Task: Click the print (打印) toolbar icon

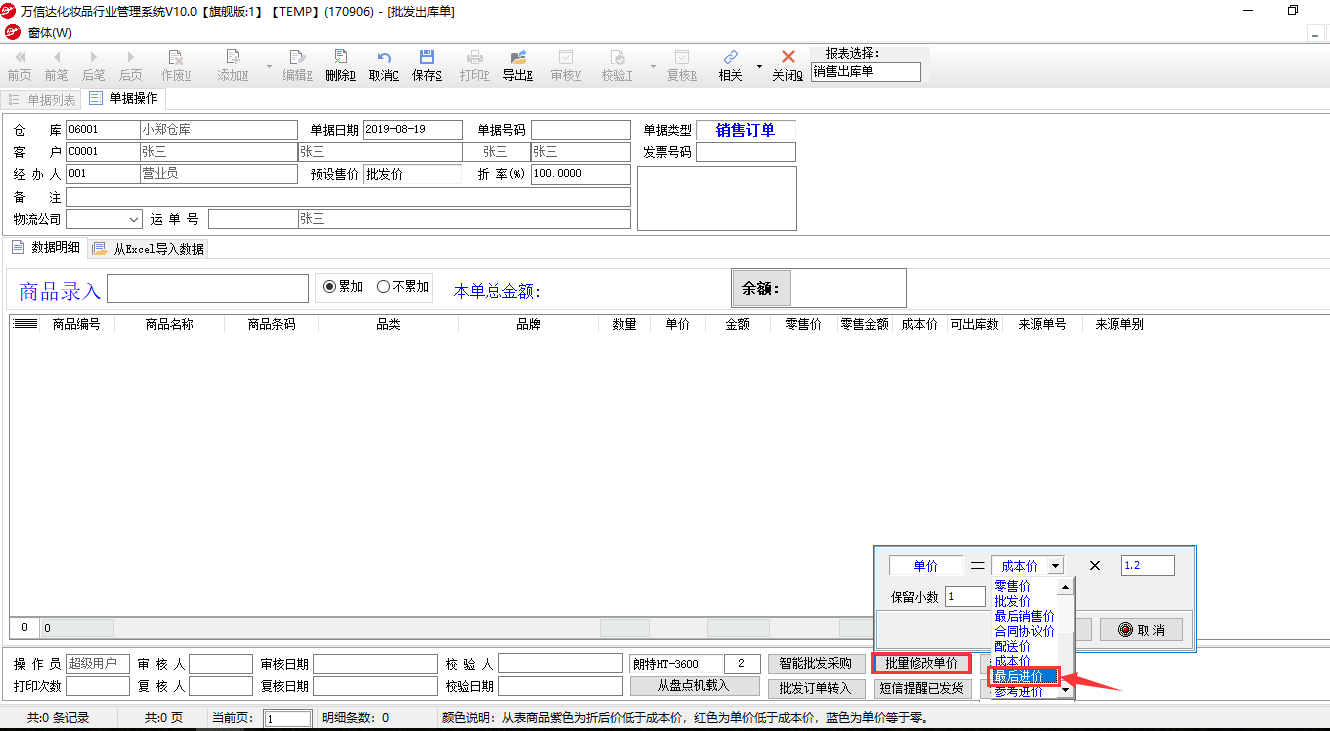Action: coord(475,66)
